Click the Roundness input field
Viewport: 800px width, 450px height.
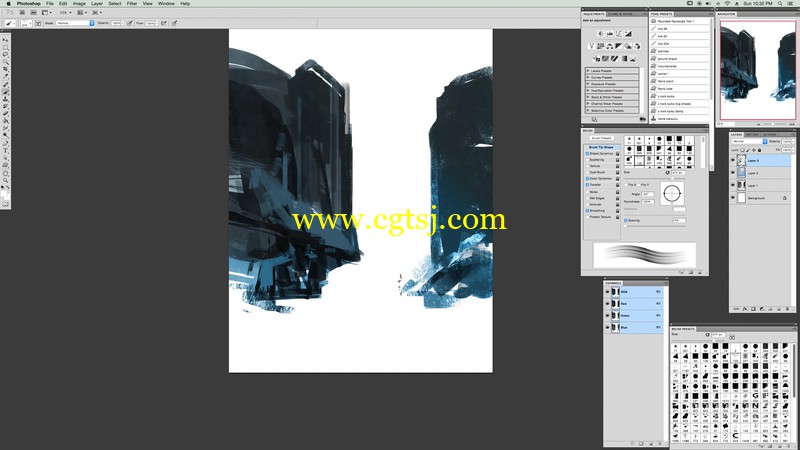click(x=648, y=202)
